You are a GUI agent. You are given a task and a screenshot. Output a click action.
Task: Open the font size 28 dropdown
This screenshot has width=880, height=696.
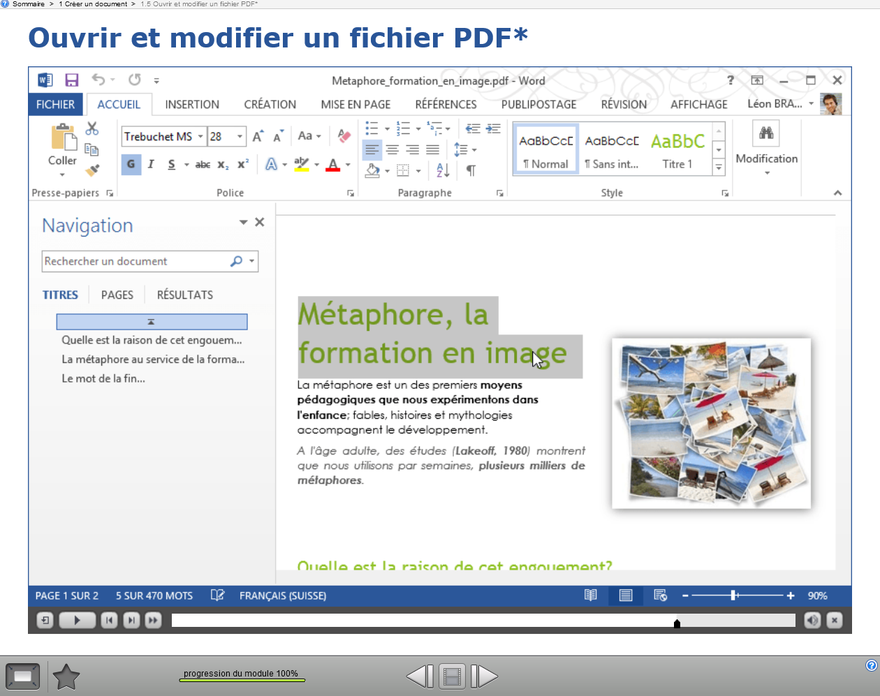[x=240, y=137]
